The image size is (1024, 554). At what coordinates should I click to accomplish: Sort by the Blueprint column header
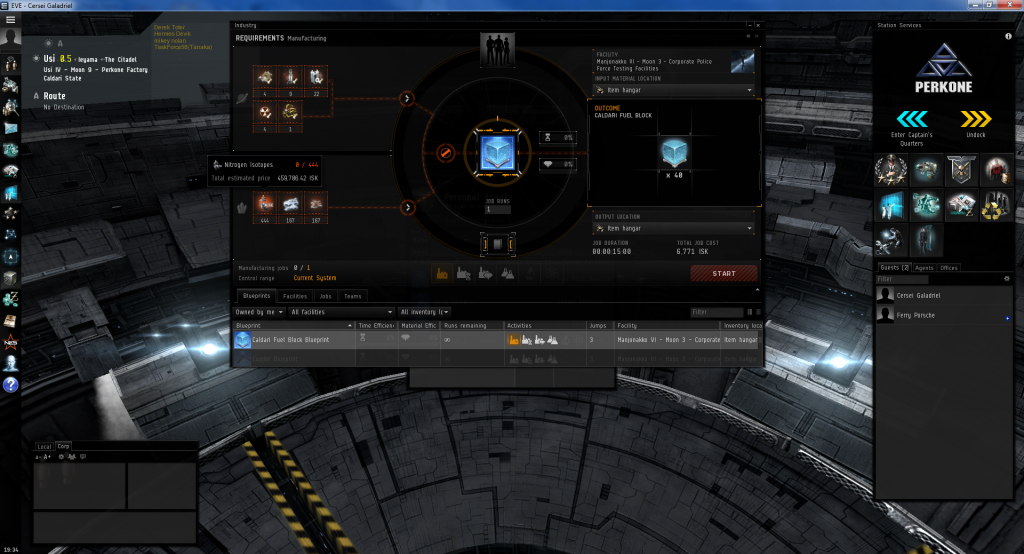point(294,325)
